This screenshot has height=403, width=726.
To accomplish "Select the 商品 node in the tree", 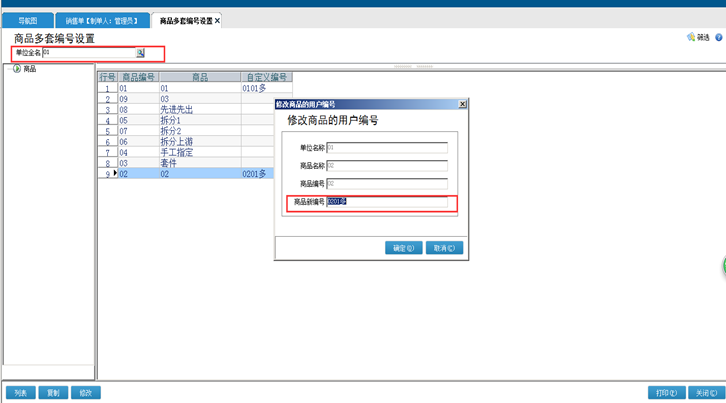I will click(30, 69).
